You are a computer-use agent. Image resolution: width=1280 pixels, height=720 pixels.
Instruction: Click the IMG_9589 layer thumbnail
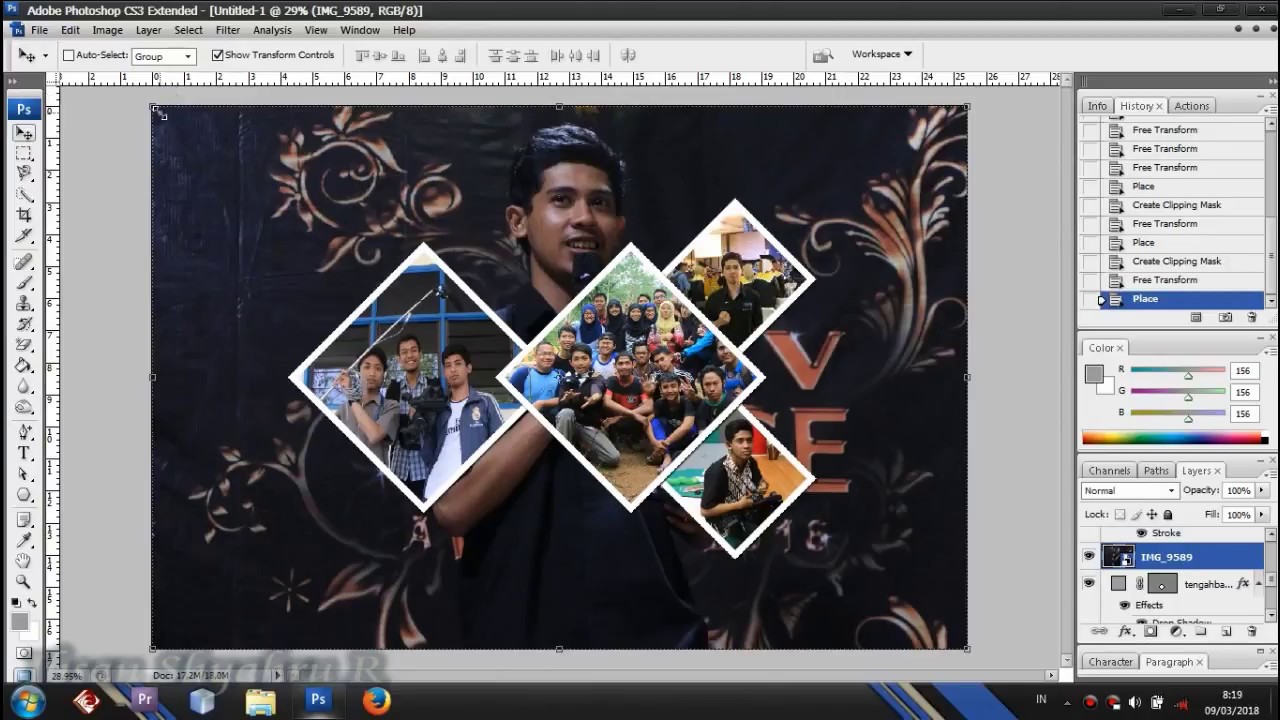1118,557
